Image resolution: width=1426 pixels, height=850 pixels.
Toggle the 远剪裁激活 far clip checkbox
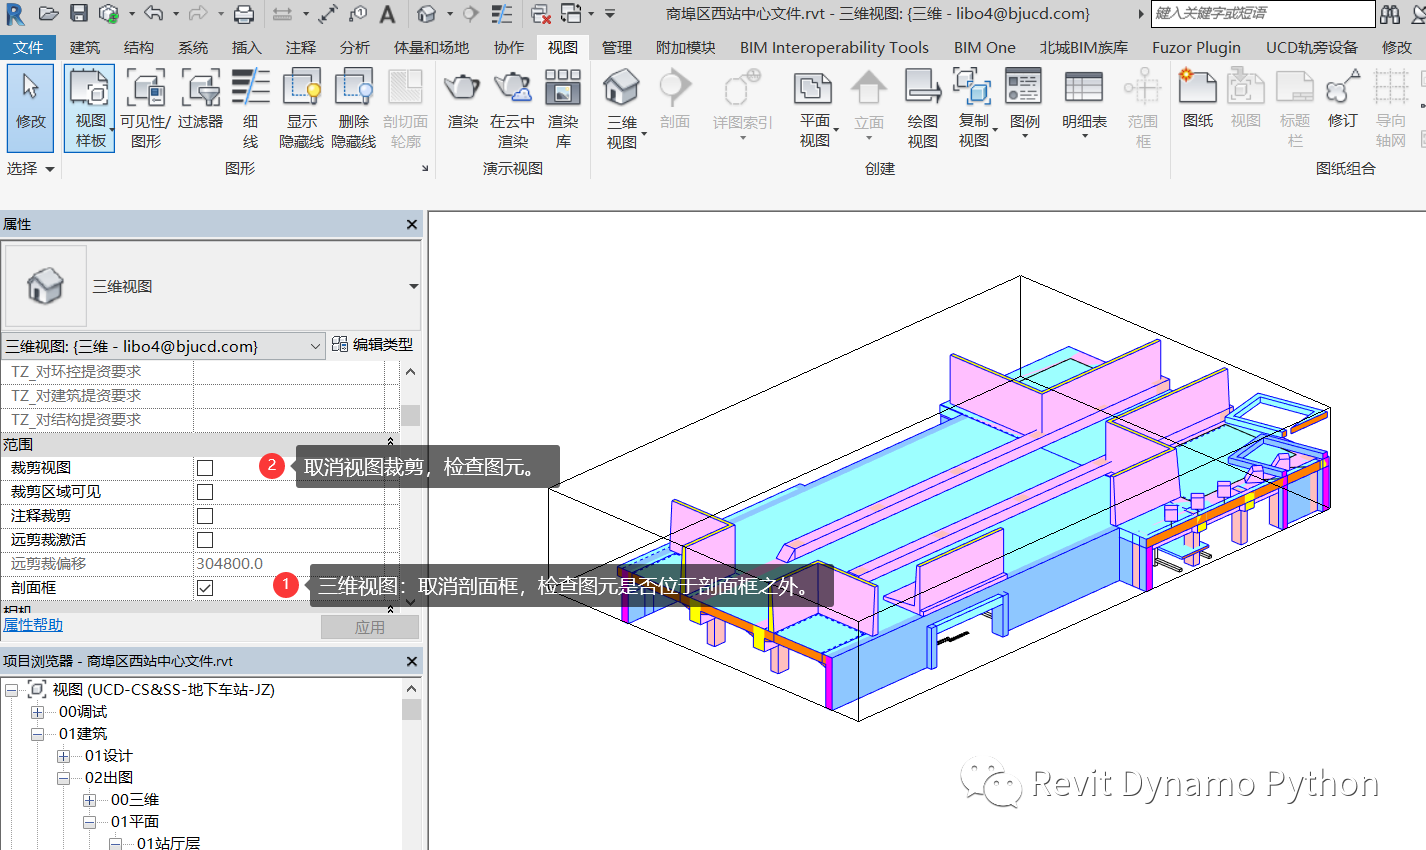205,540
